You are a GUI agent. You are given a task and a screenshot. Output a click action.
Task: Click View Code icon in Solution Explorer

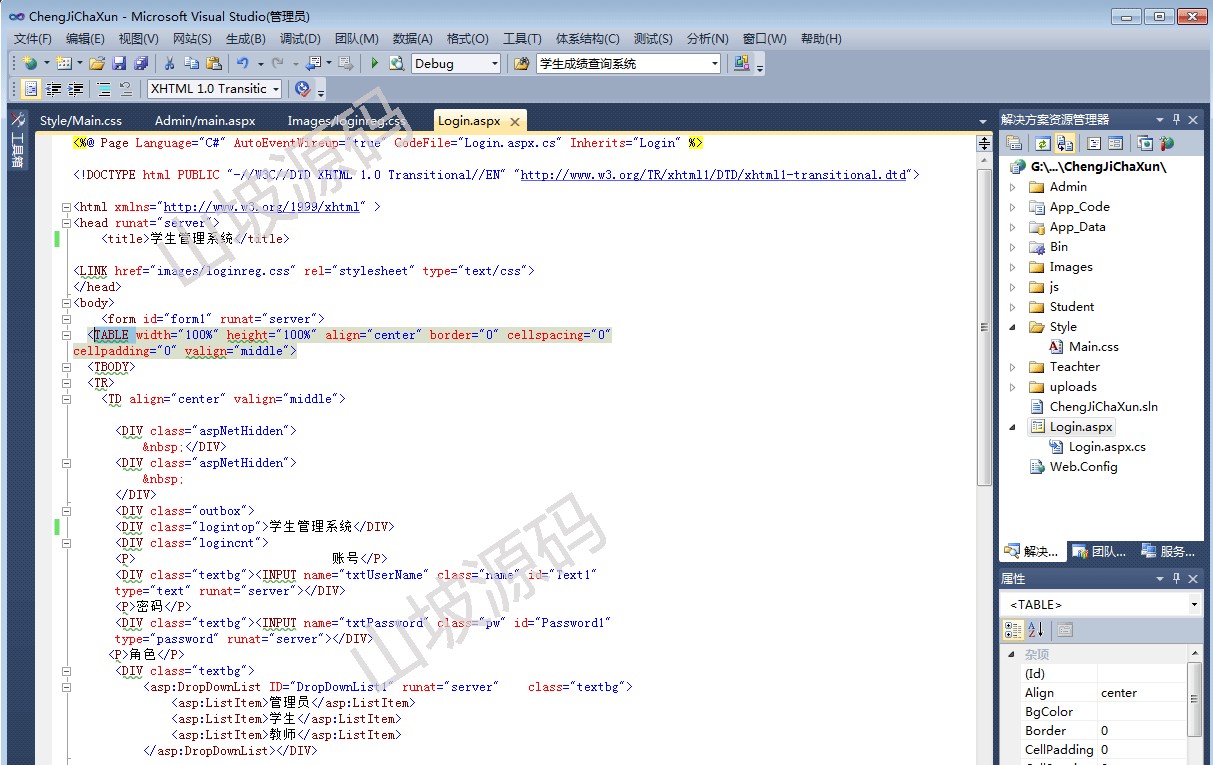1094,144
